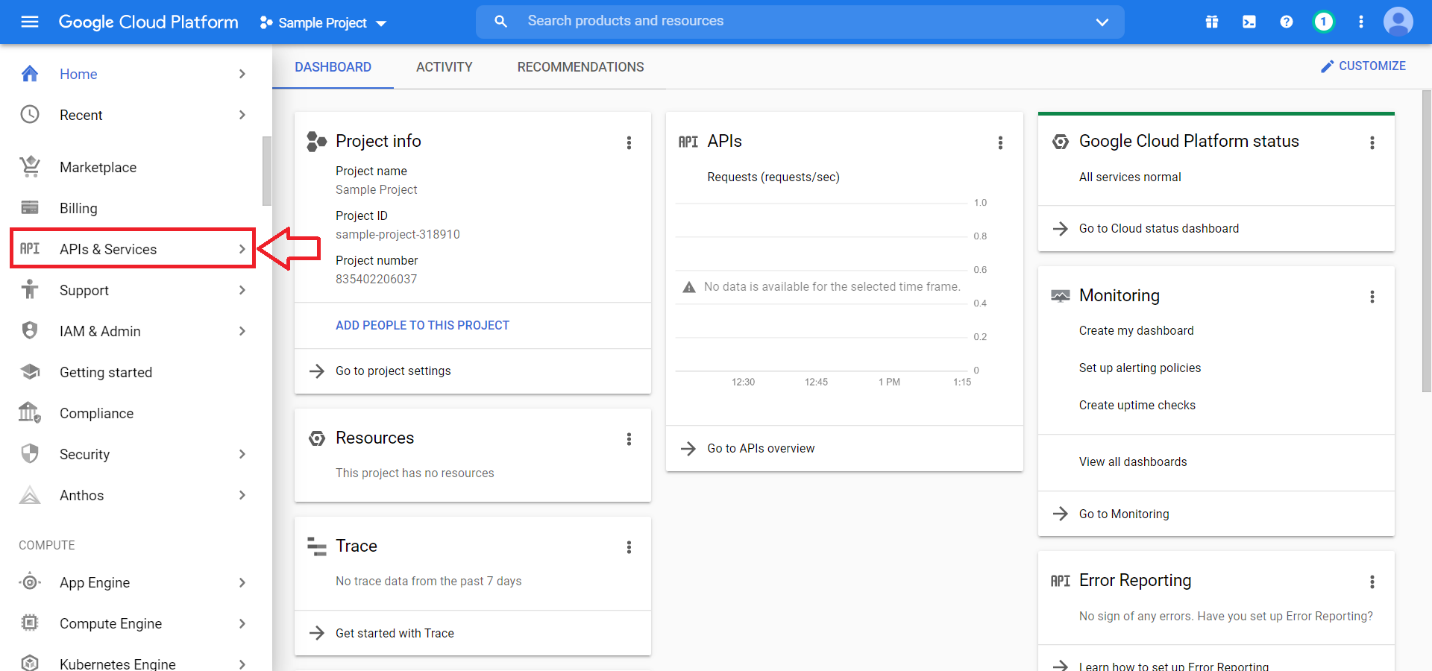The width and height of the screenshot is (1432, 671).
Task: Click View all dashboards link
Action: pos(1133,462)
